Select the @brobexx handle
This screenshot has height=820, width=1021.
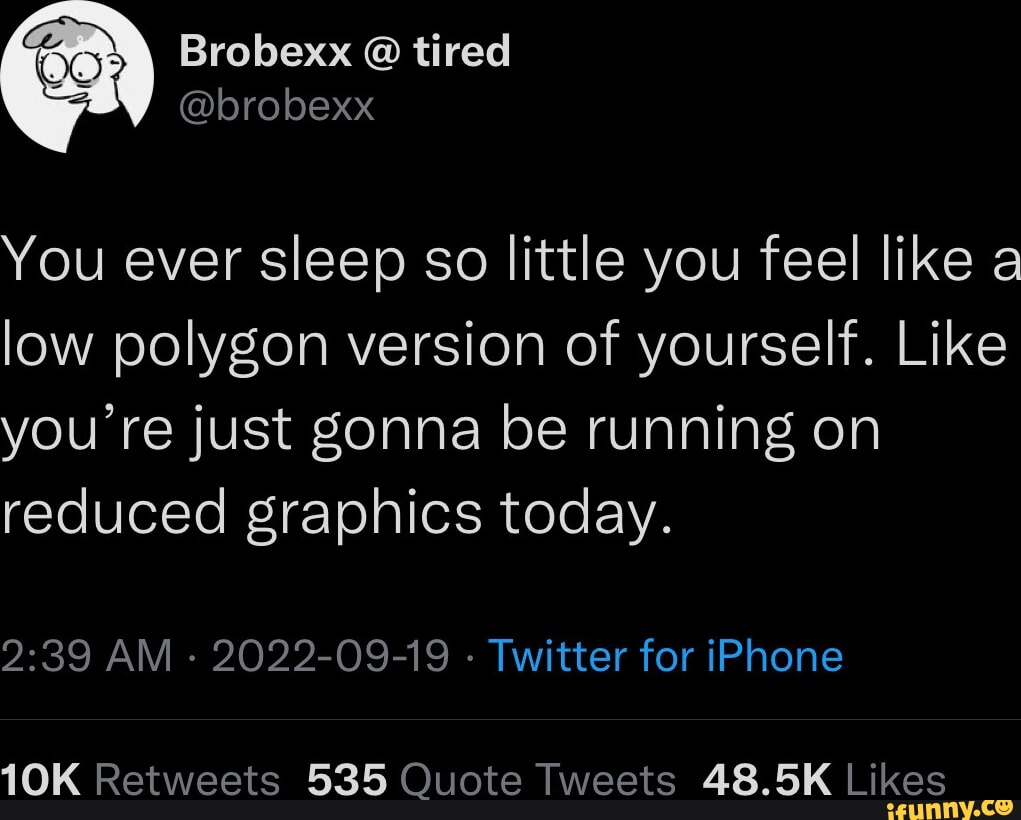(277, 104)
